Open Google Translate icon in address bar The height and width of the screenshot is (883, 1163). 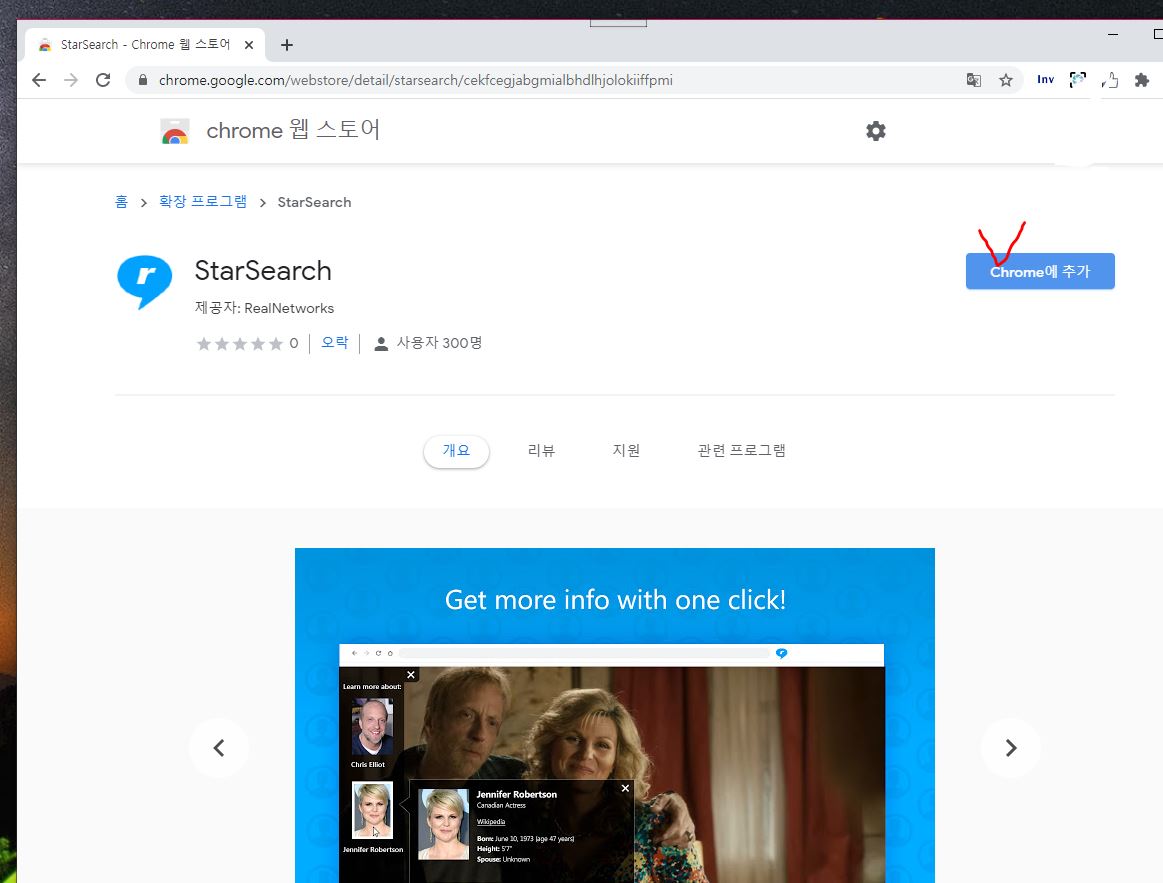tap(974, 80)
